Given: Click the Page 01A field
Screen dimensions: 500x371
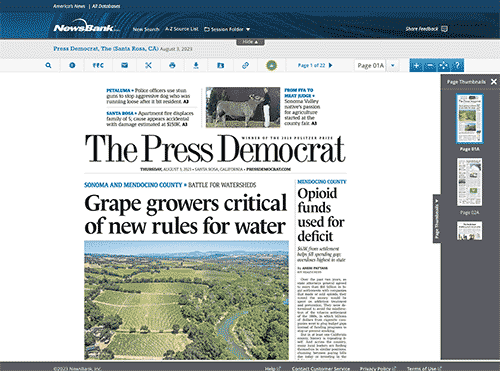Looking at the screenshot, I should click(x=371, y=65).
